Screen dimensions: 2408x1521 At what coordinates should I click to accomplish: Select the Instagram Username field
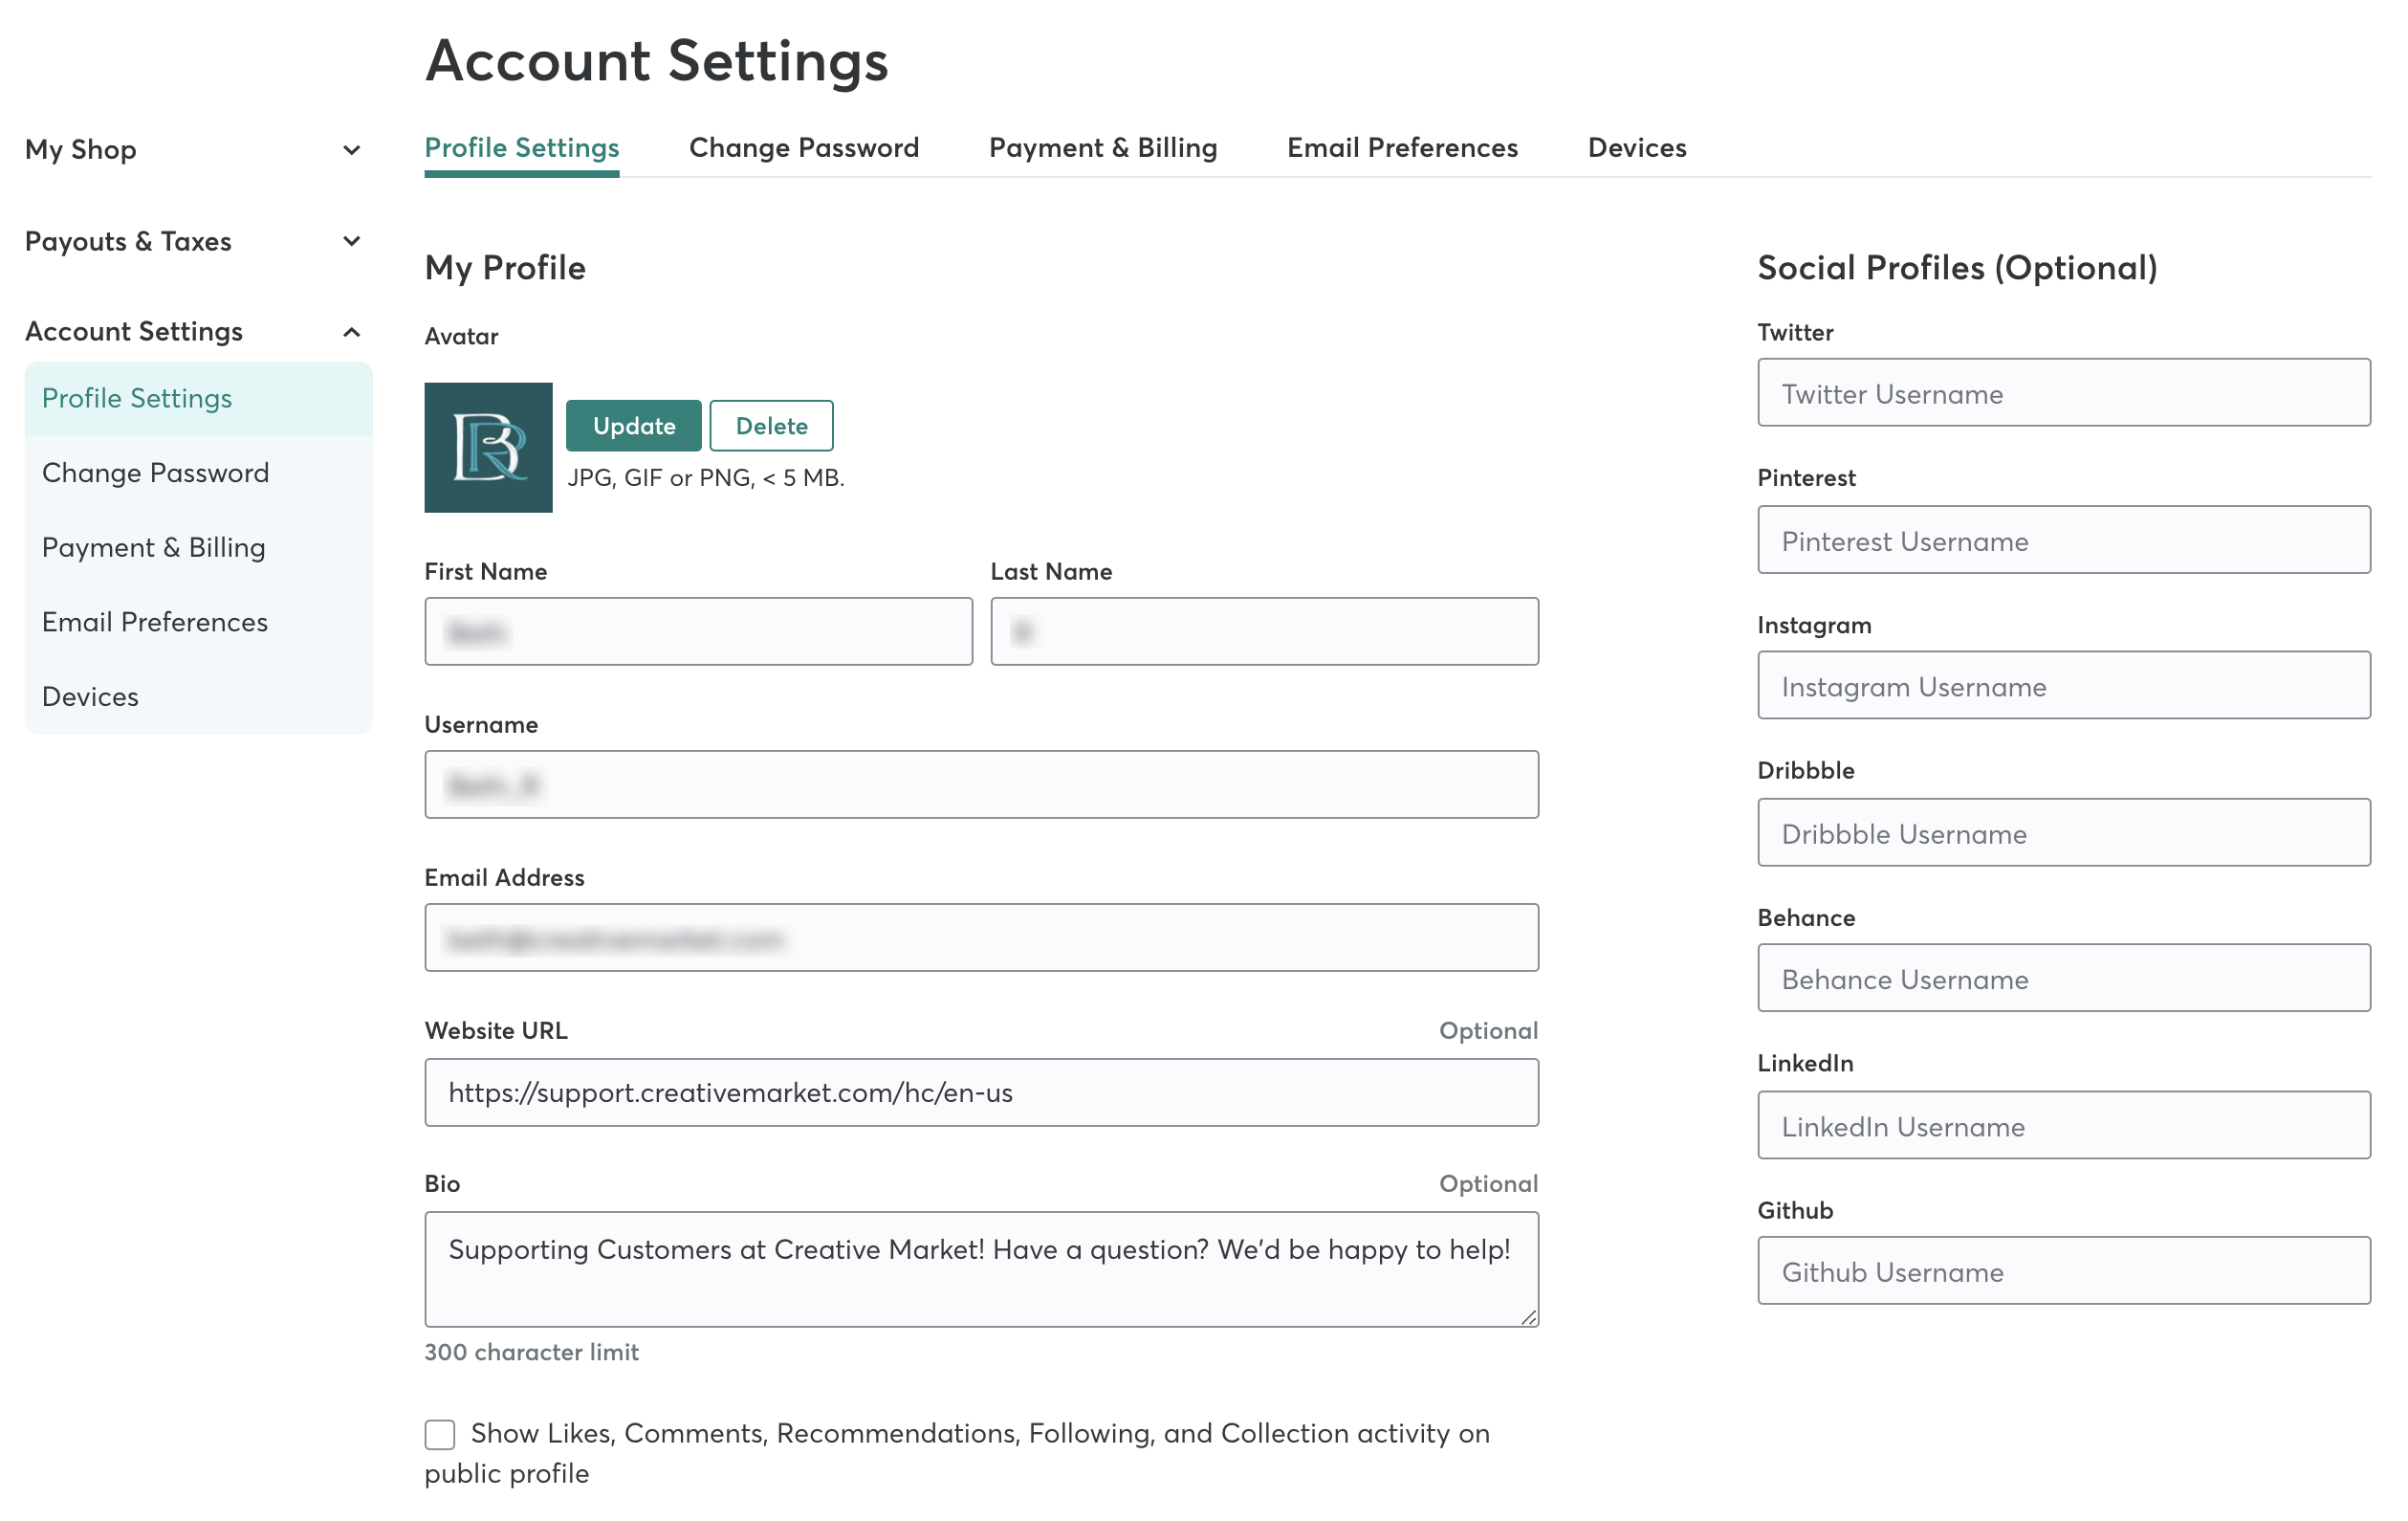[2062, 686]
